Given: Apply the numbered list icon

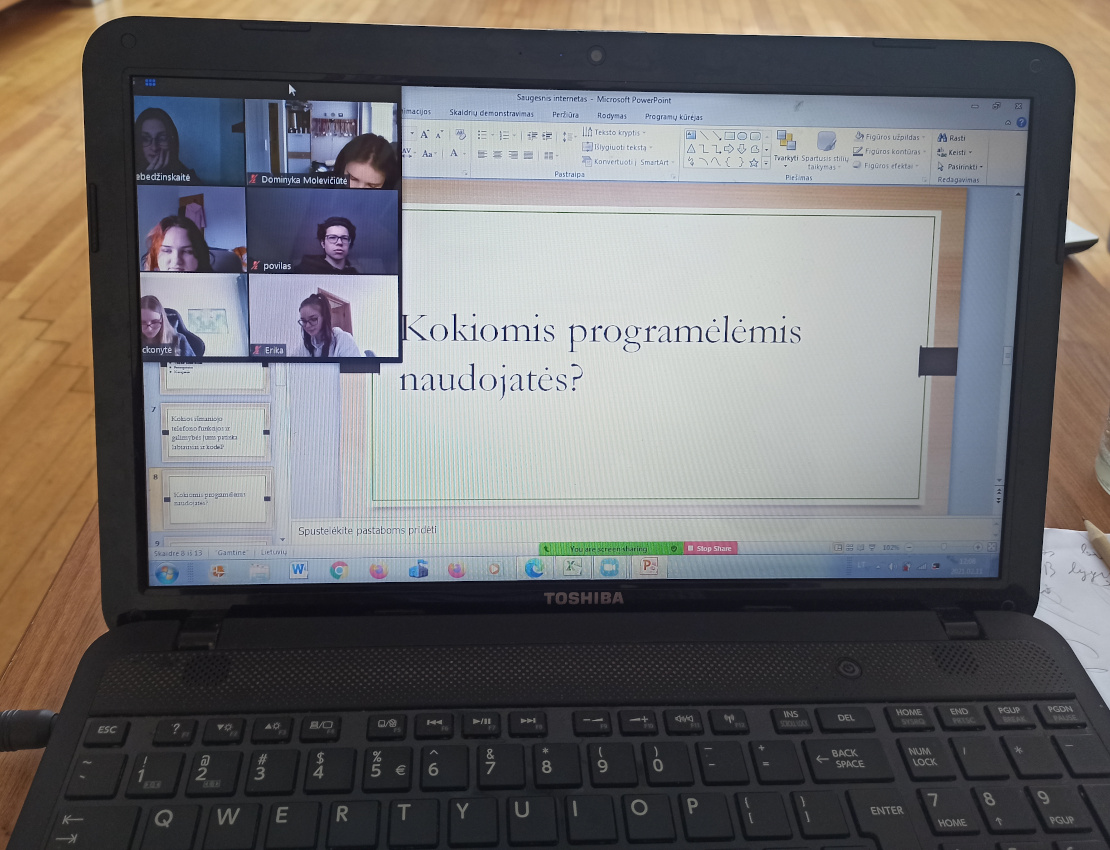Looking at the screenshot, I should click(x=504, y=135).
